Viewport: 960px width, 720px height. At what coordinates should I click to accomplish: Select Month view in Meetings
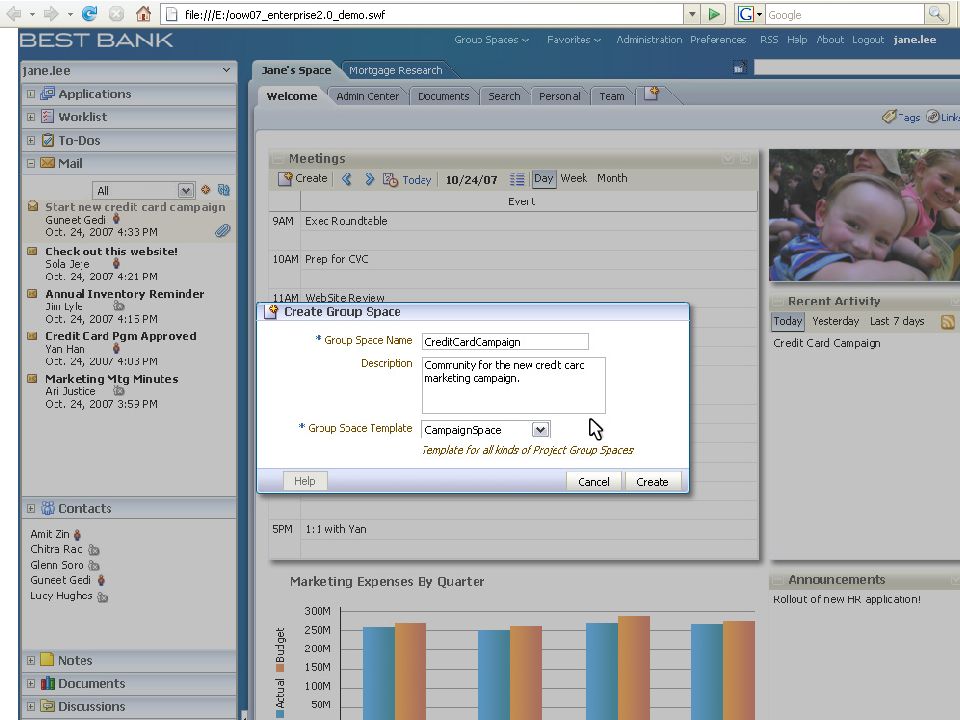pos(612,178)
